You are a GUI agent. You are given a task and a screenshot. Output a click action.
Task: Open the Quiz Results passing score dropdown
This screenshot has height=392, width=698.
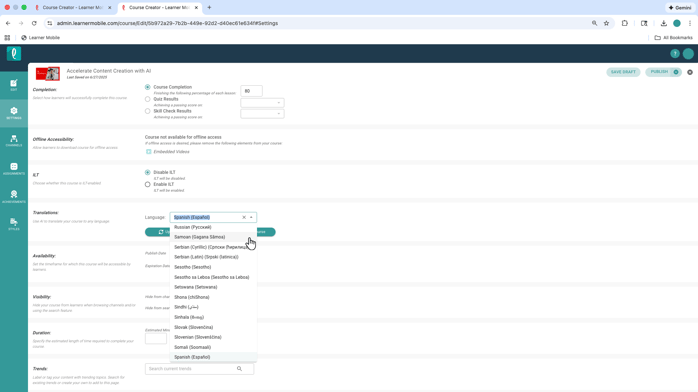pyautogui.click(x=262, y=103)
